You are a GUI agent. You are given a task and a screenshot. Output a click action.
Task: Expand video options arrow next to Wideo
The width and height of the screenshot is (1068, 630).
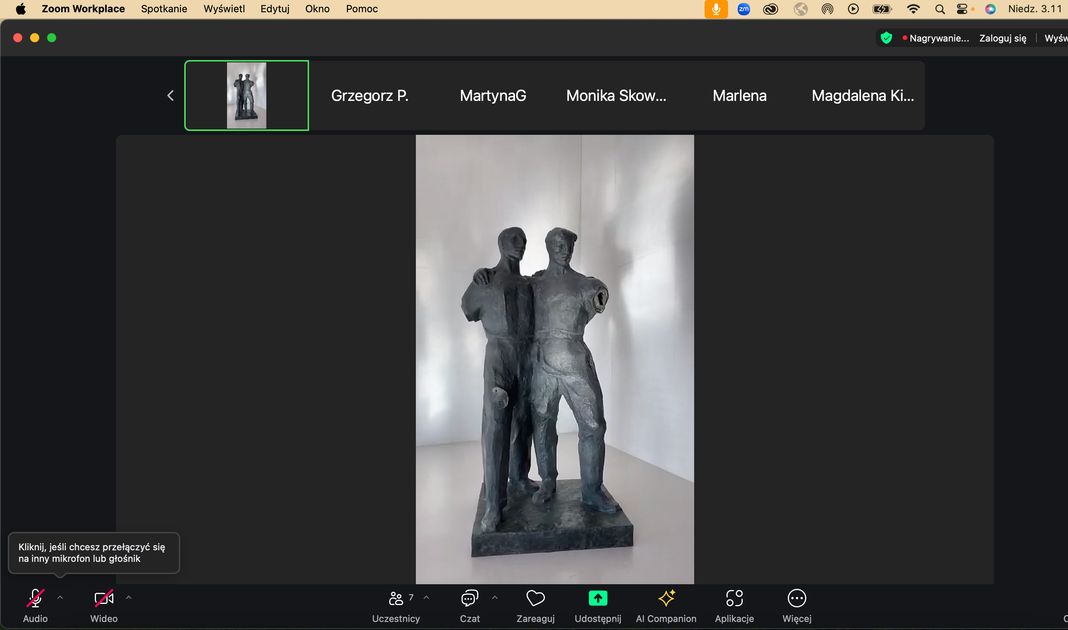[128, 597]
